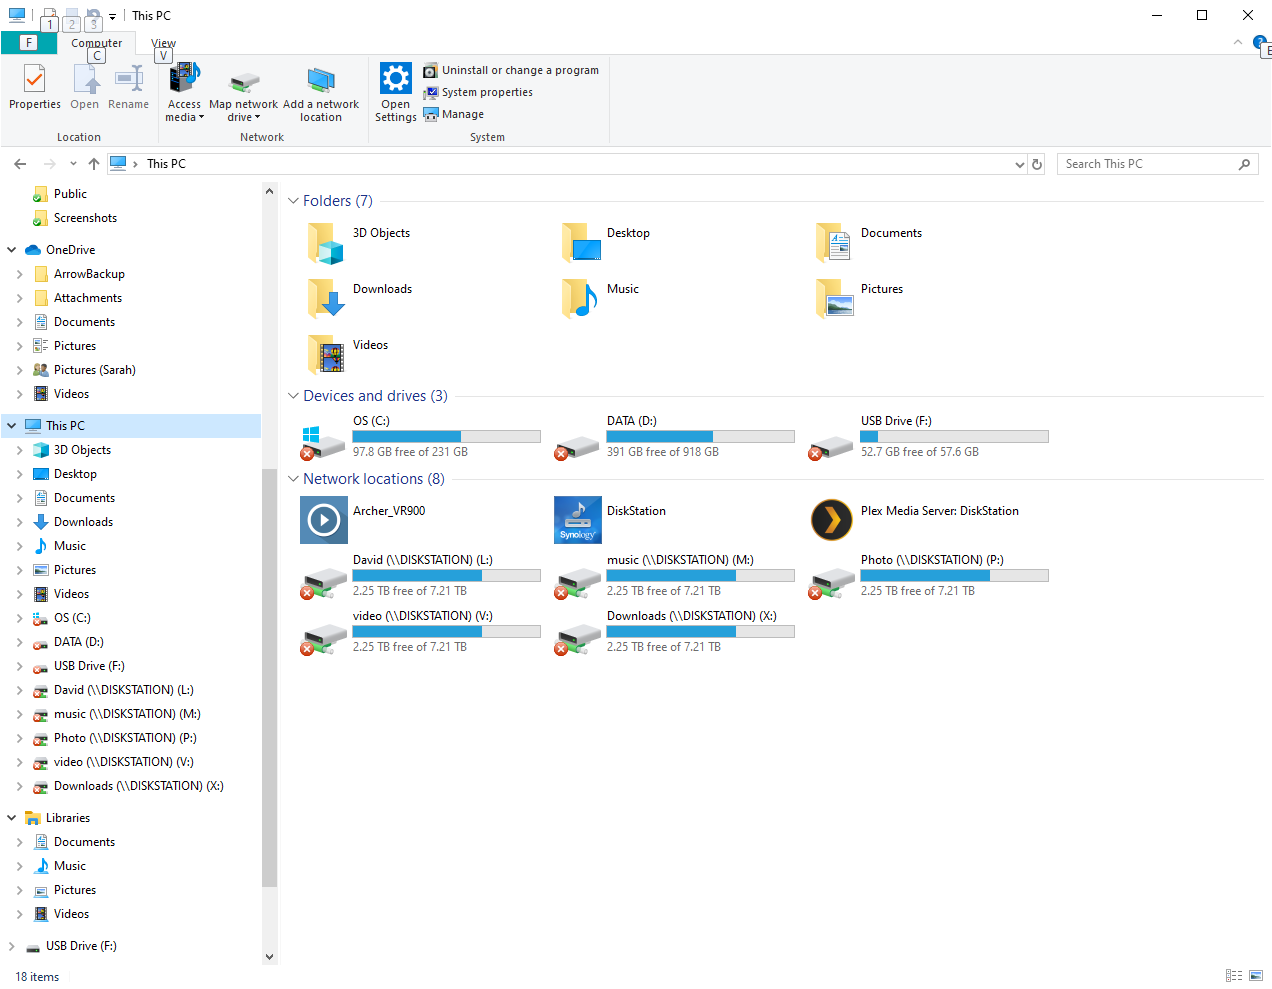Collapse the Network locations section
Screen dimensions: 1272x989
292,479
